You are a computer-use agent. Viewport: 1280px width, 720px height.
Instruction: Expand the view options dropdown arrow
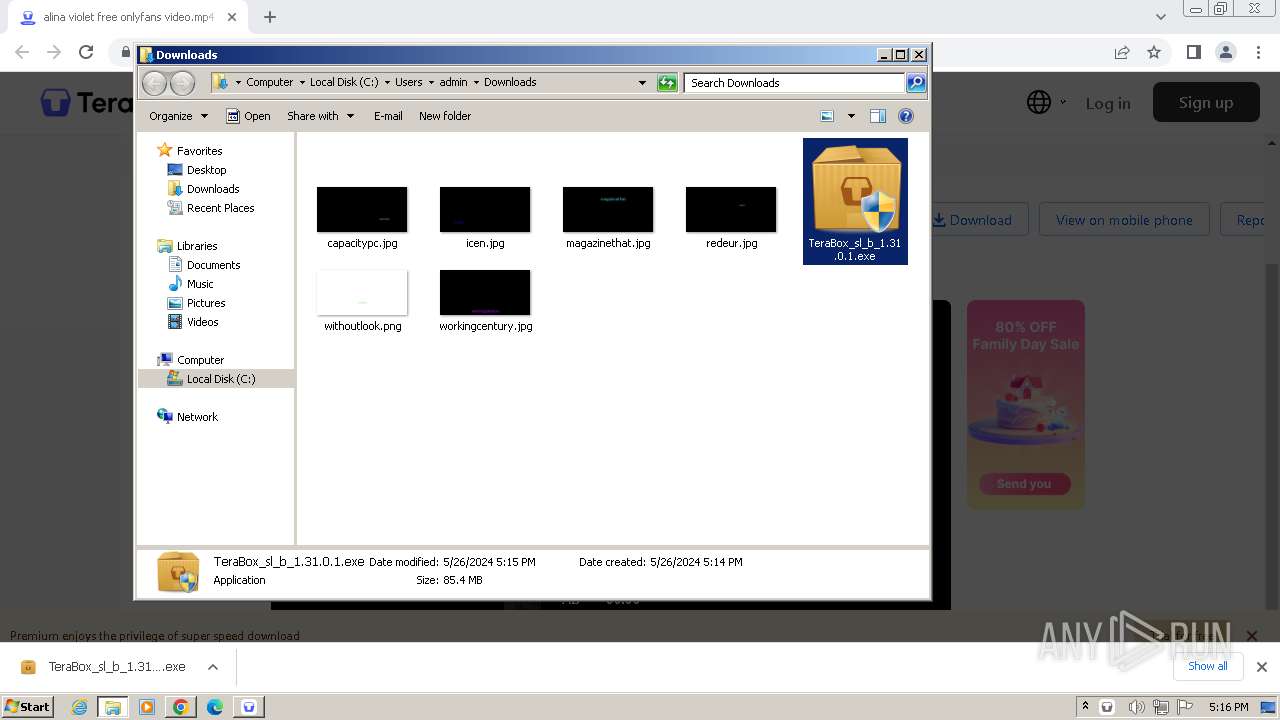coord(851,116)
